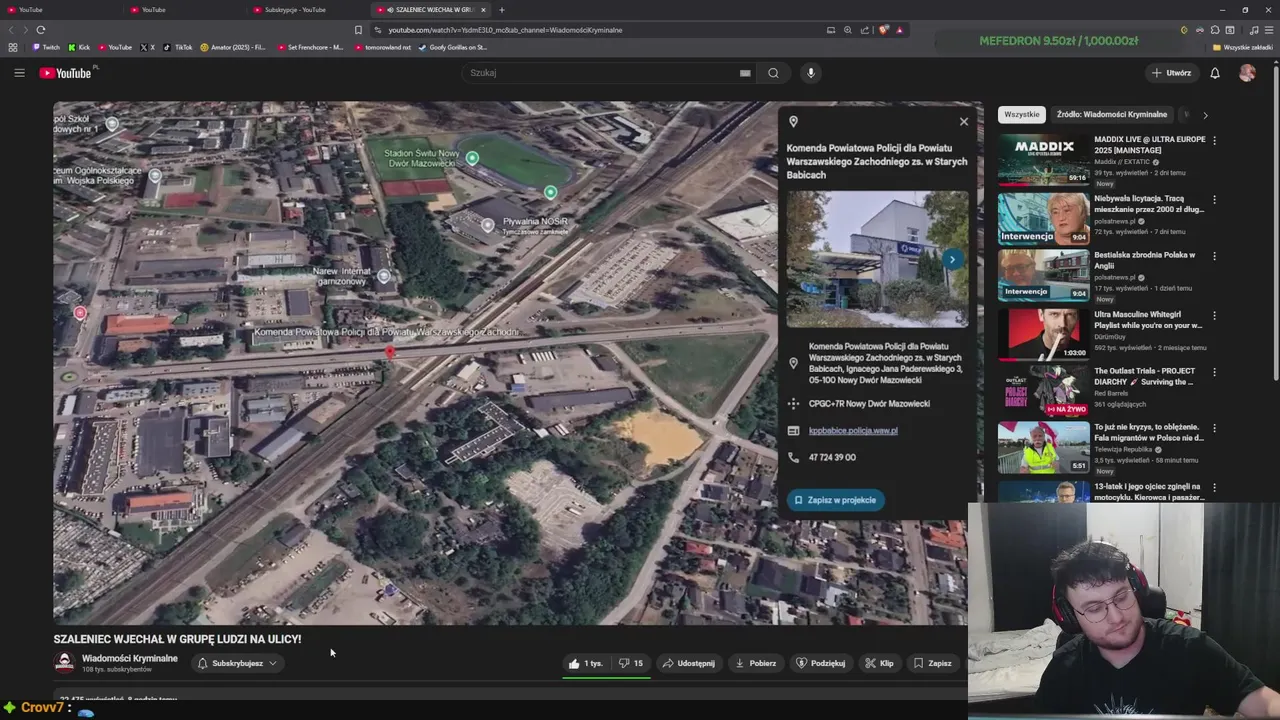Dislike the video (15)

coord(631,663)
